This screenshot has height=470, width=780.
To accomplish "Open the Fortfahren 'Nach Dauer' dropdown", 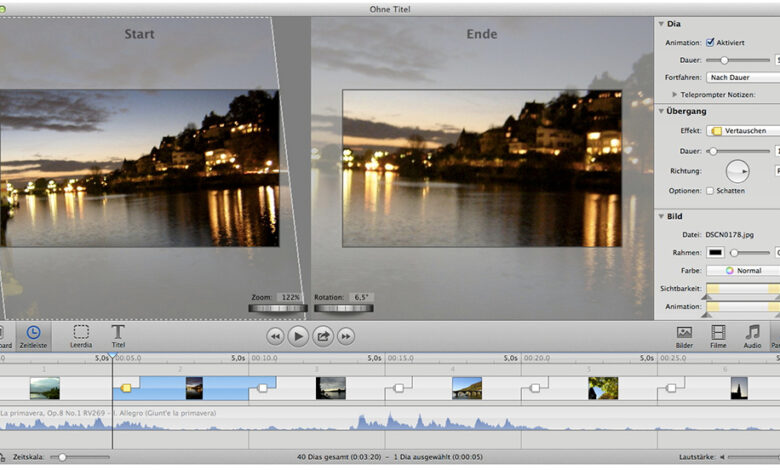I will click(x=742, y=77).
